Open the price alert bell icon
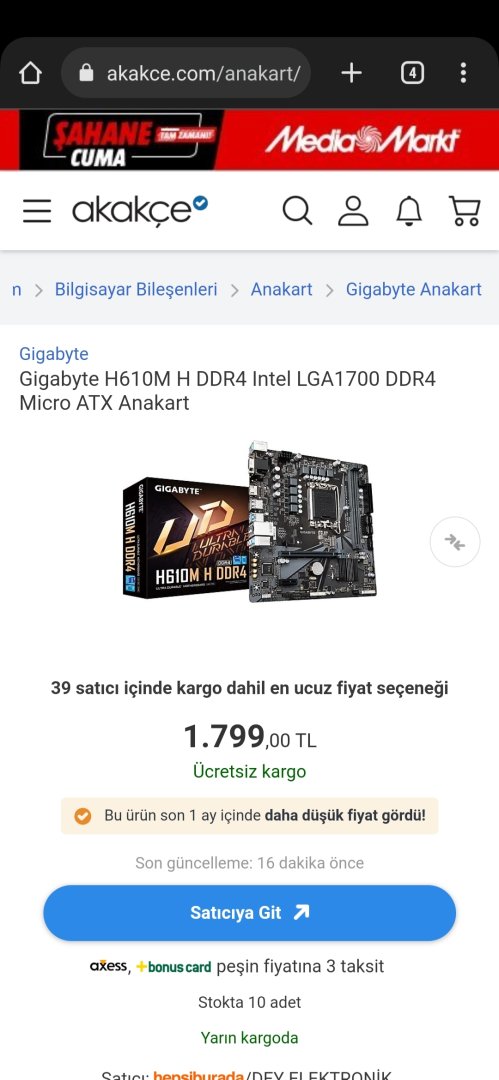Screen dimensions: 499x1080 (x=409, y=211)
